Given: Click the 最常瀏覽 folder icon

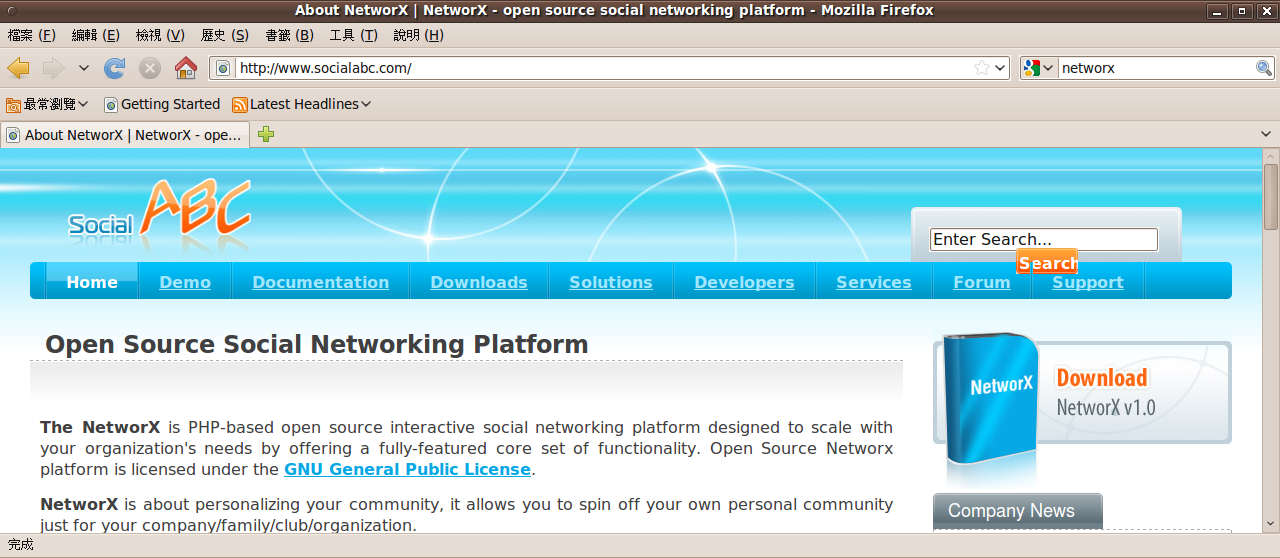Looking at the screenshot, I should click(14, 104).
